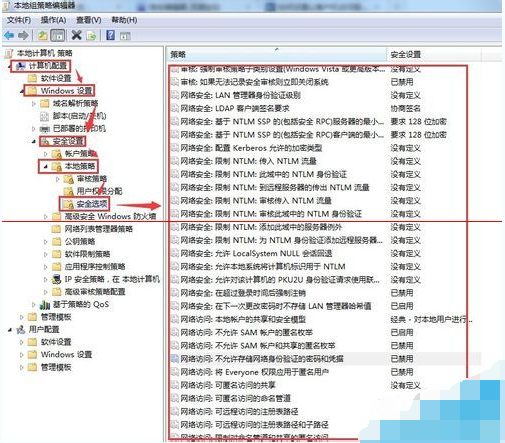The height and width of the screenshot is (443, 505).
Task: Open the 文件(F) menu
Action: (19, 20)
